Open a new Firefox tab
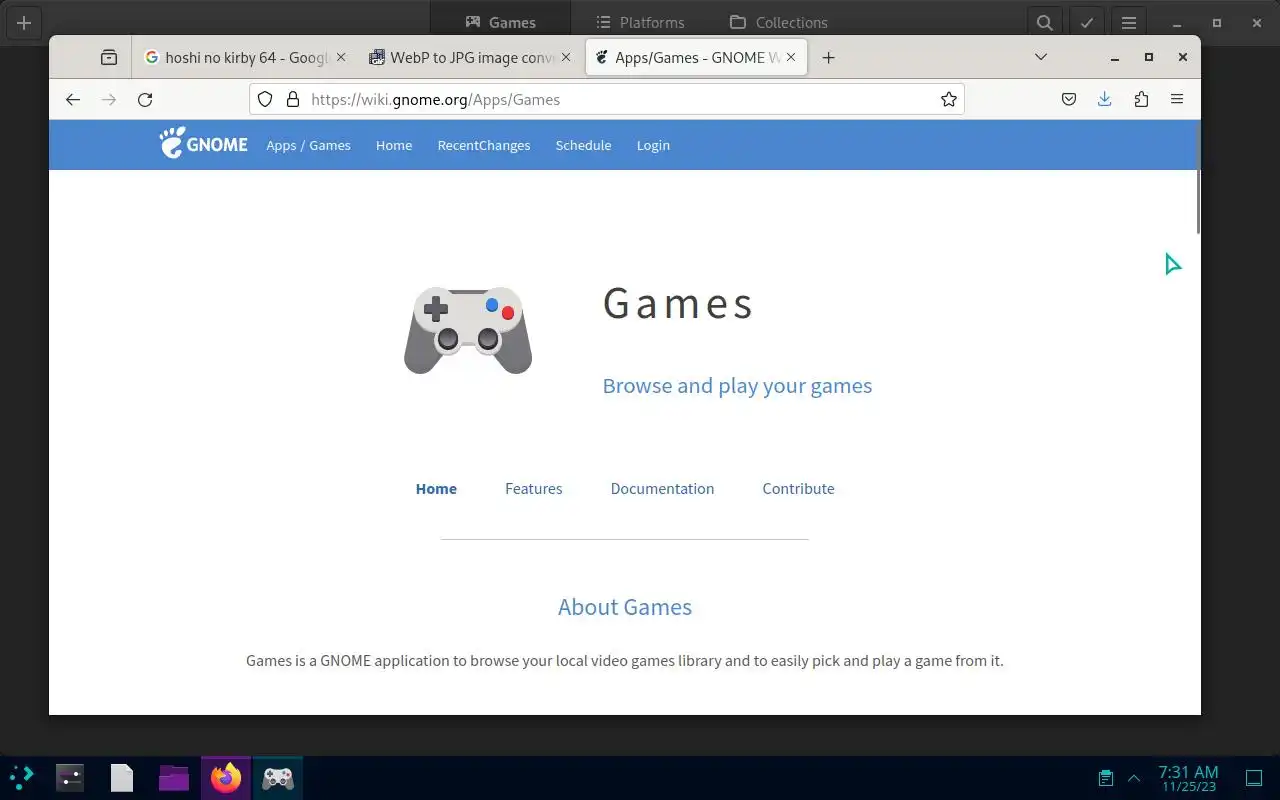The width and height of the screenshot is (1280, 800). [828, 58]
